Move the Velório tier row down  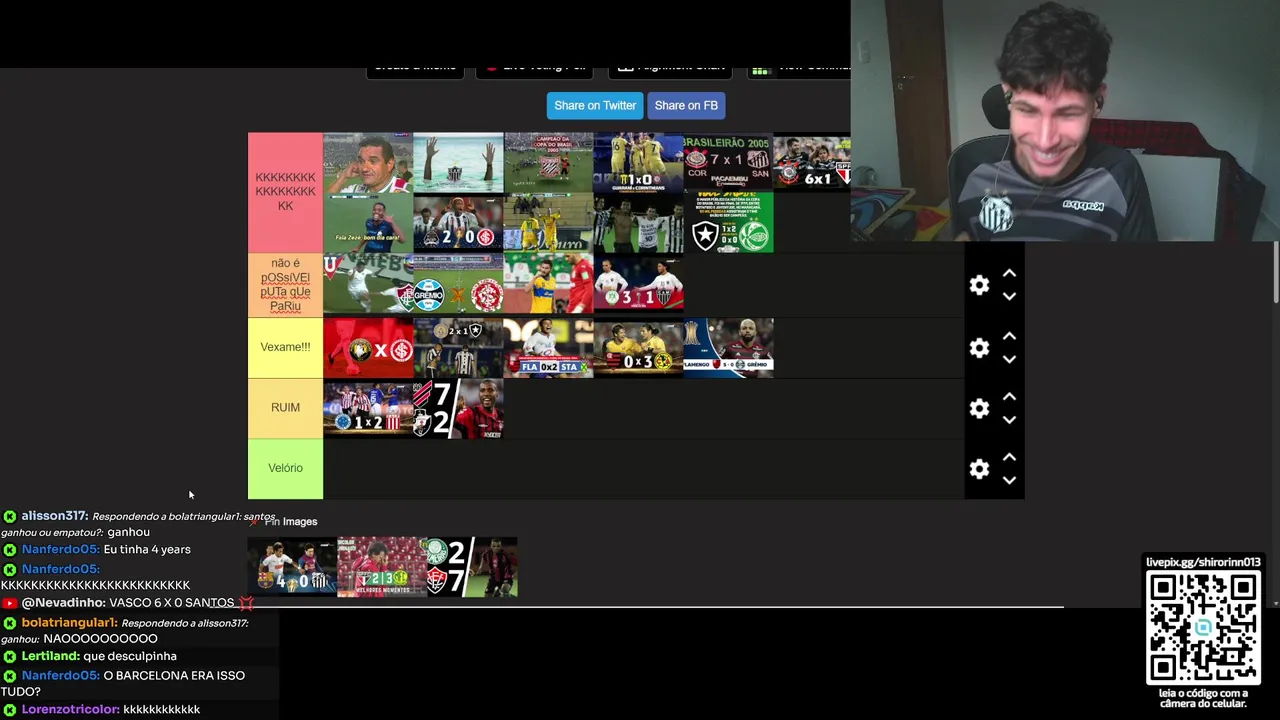coord(1009,480)
